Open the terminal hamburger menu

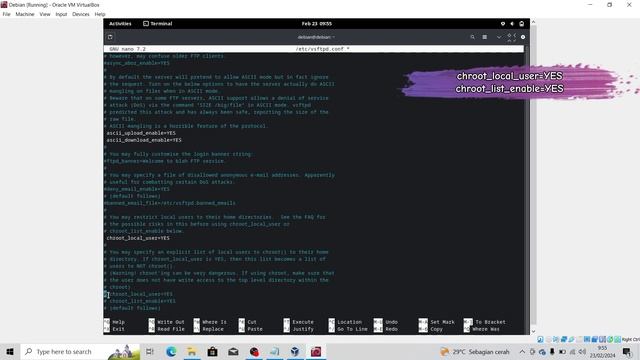(484, 37)
